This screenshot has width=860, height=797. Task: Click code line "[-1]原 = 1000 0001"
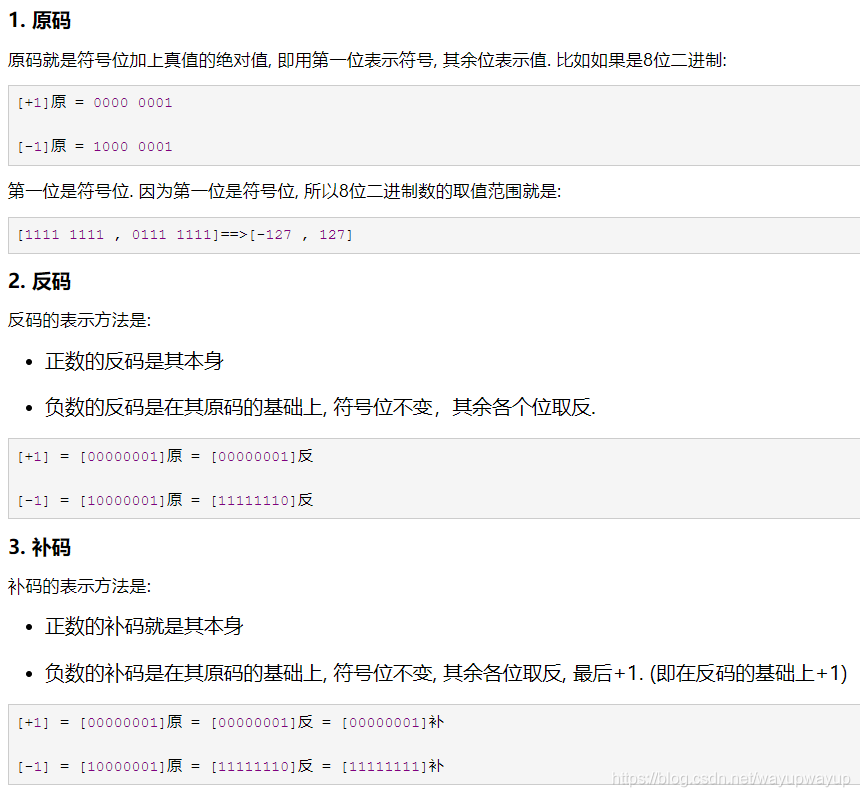[x=95, y=146]
